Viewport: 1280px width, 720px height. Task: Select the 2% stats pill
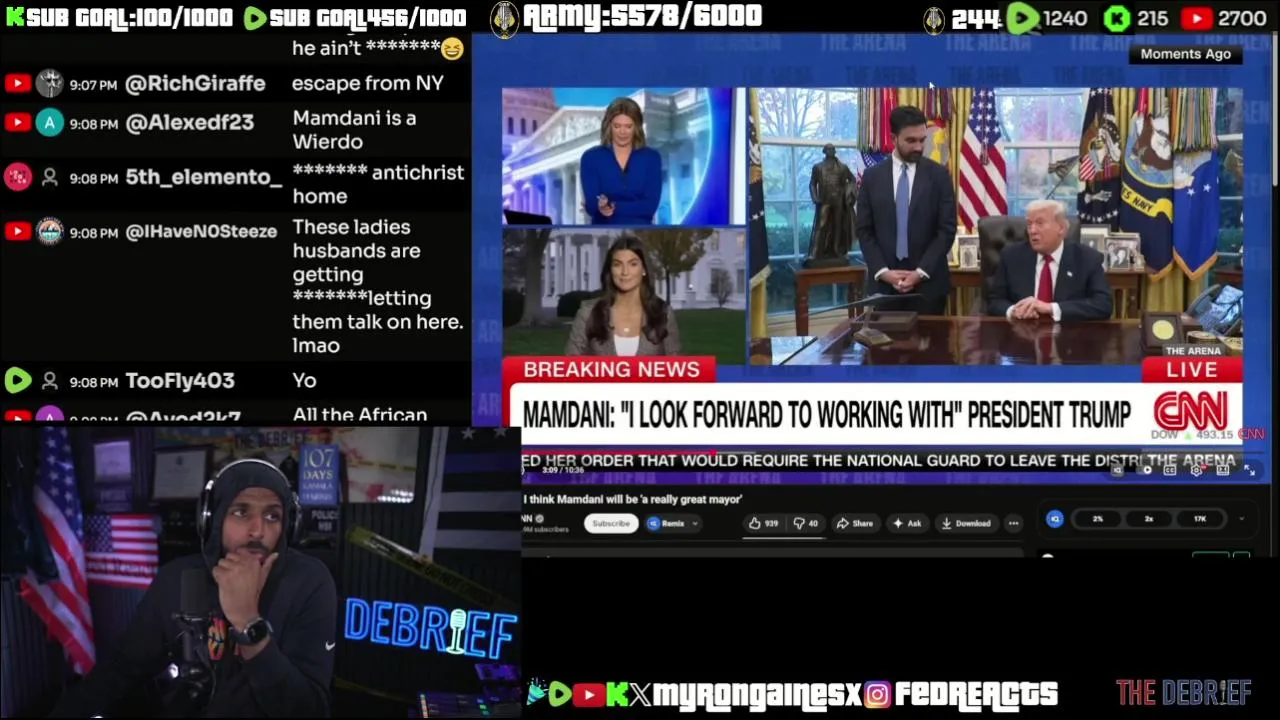(x=1098, y=518)
